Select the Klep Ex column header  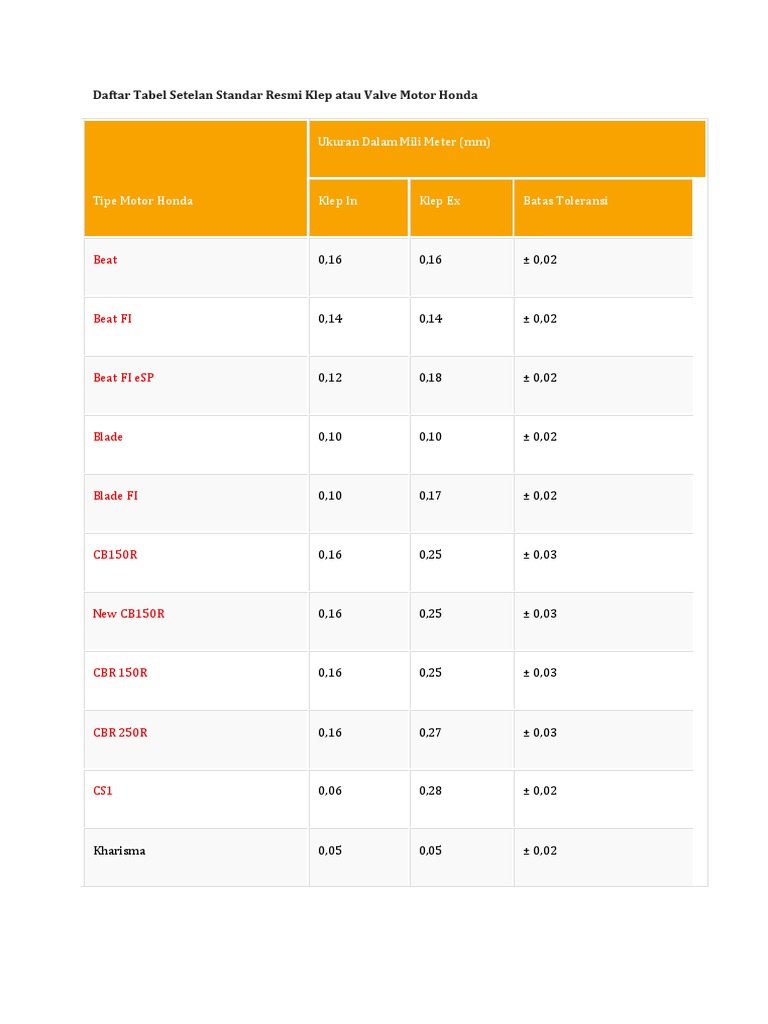[x=440, y=201]
